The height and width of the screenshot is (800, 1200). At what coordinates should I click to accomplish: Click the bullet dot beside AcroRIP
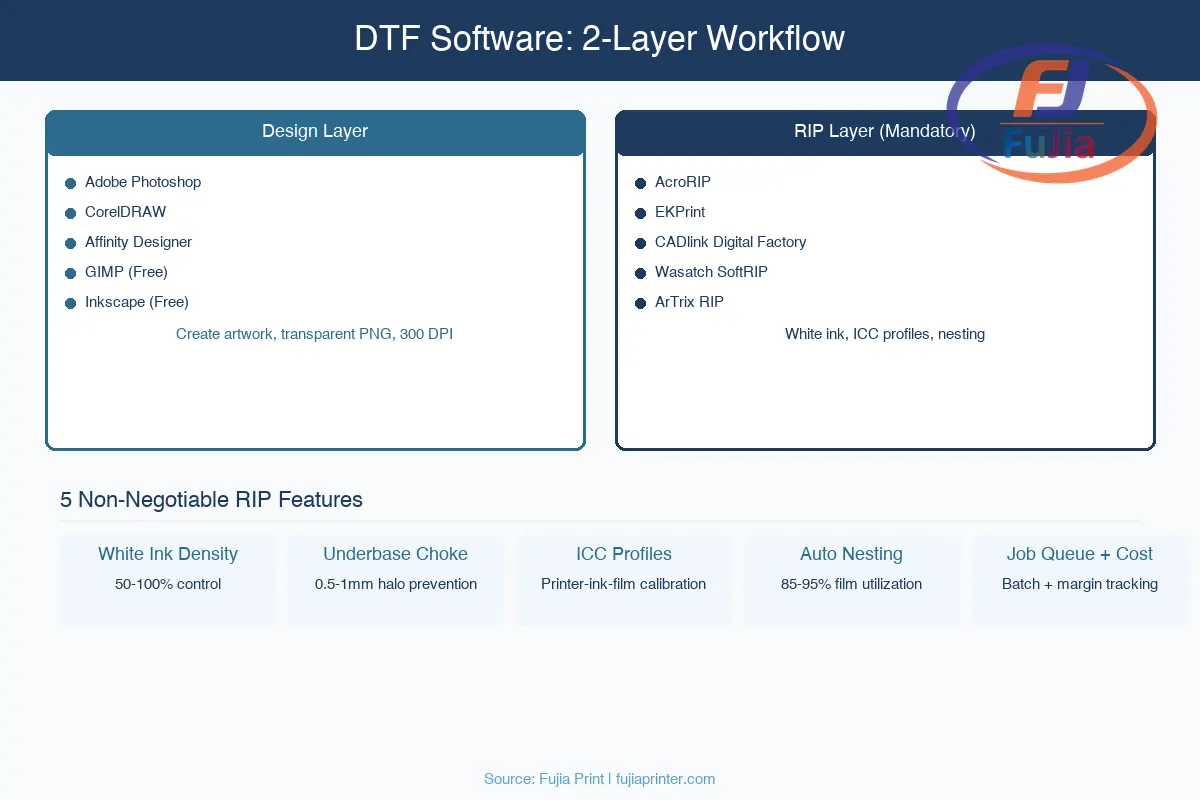click(x=640, y=183)
